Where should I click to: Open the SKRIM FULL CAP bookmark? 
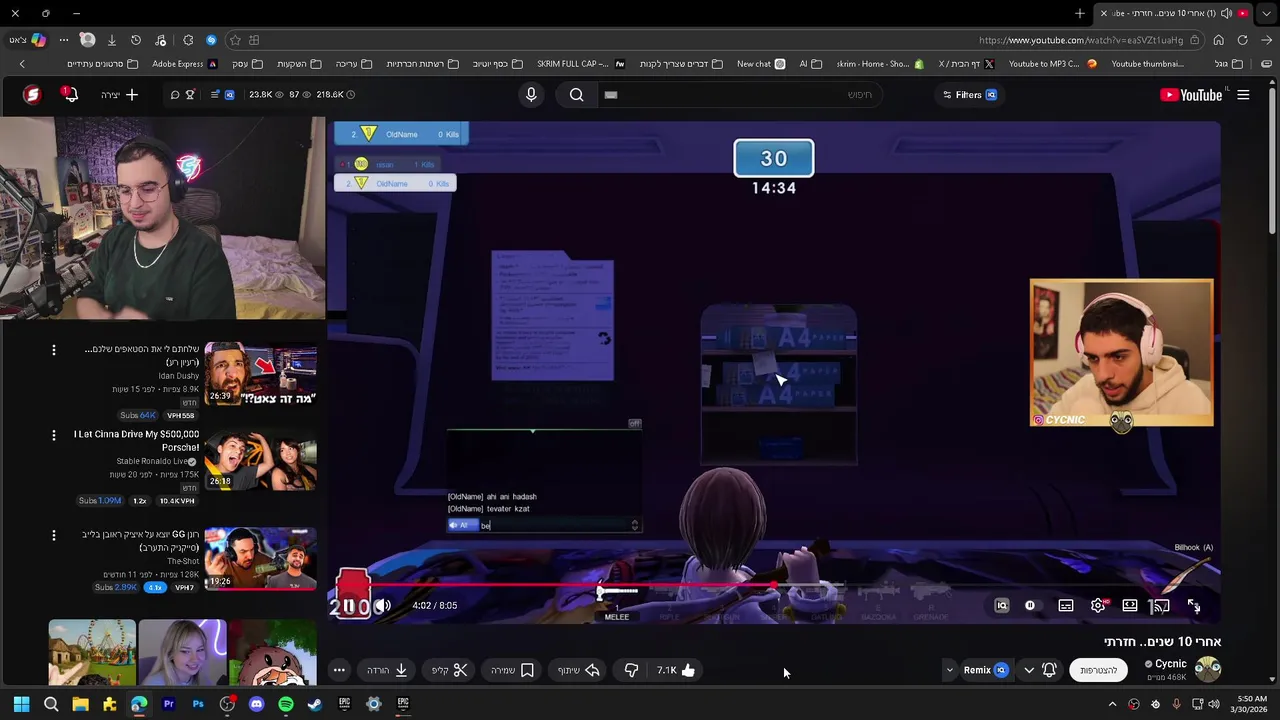pos(581,64)
